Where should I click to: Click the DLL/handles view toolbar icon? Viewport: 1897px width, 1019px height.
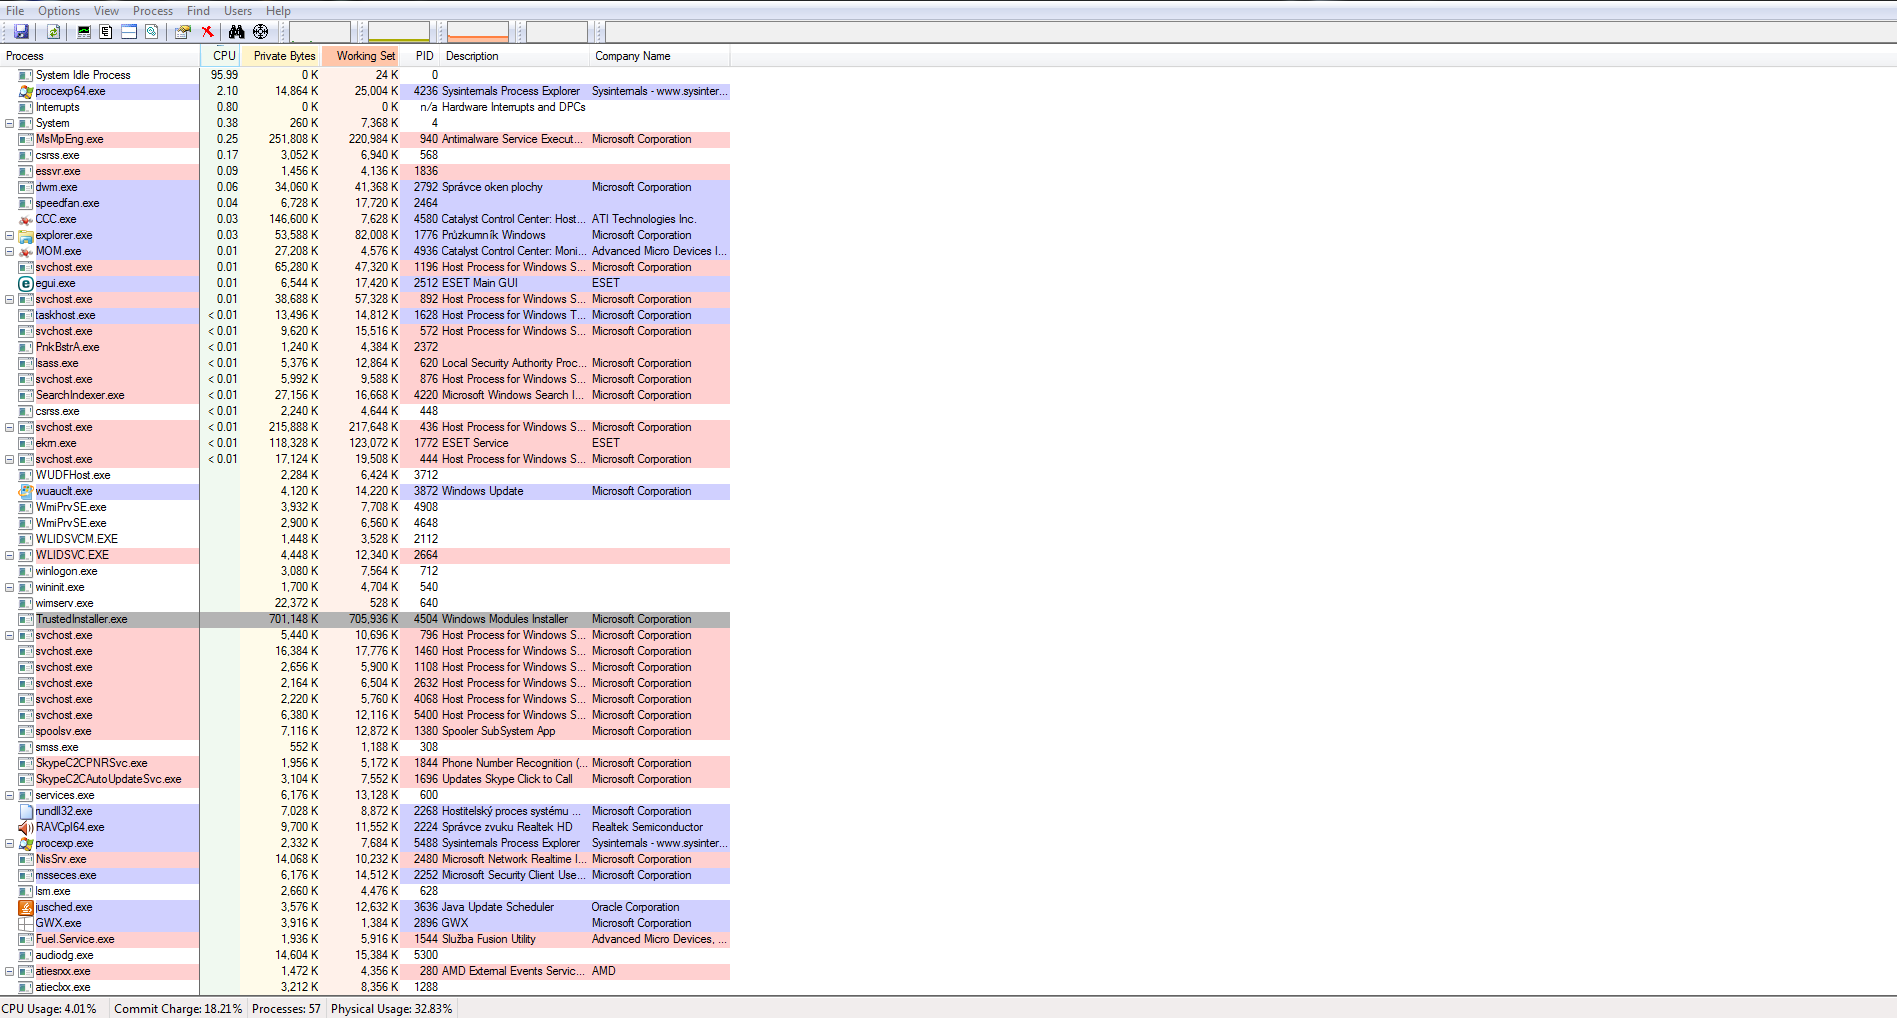151,32
